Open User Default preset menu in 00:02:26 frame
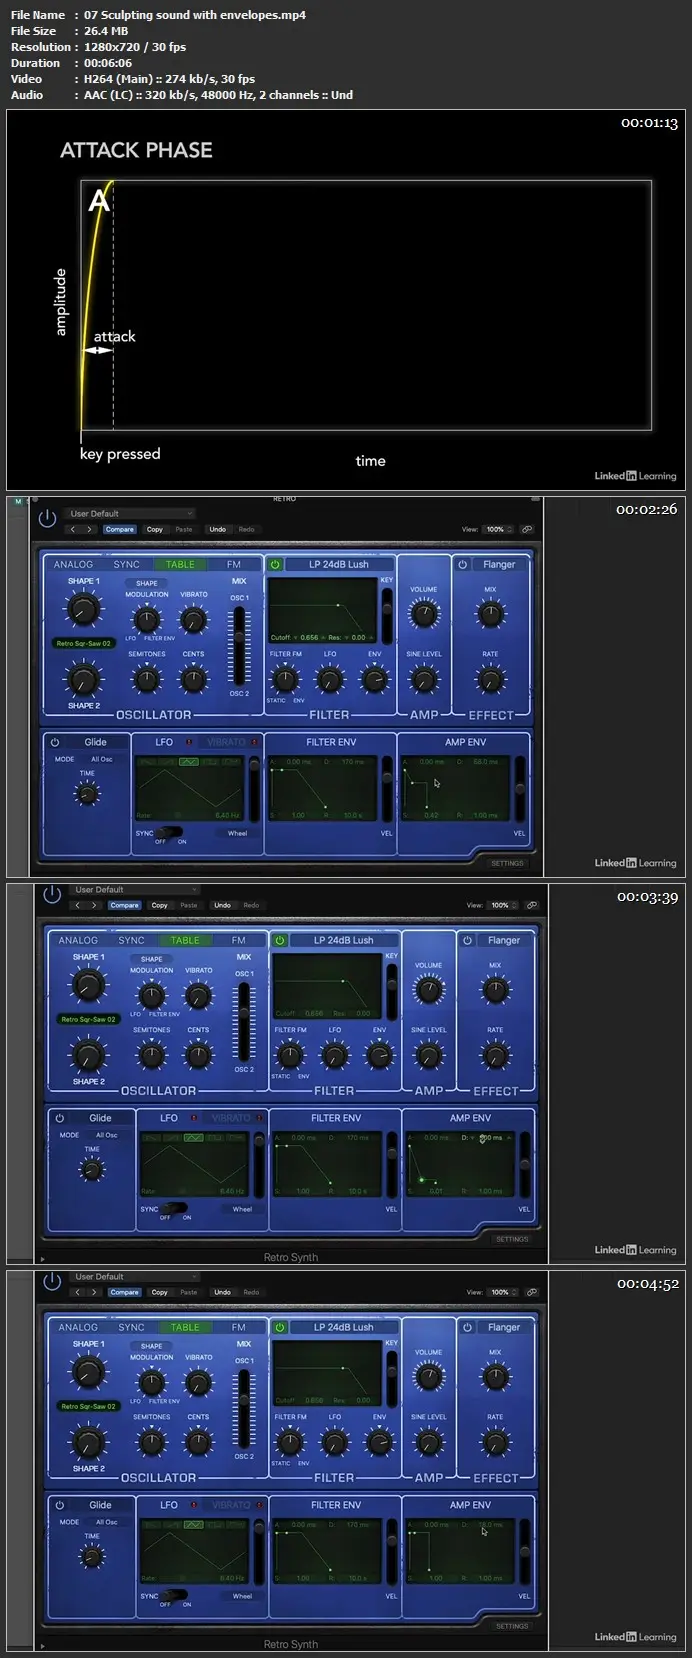 coord(130,513)
